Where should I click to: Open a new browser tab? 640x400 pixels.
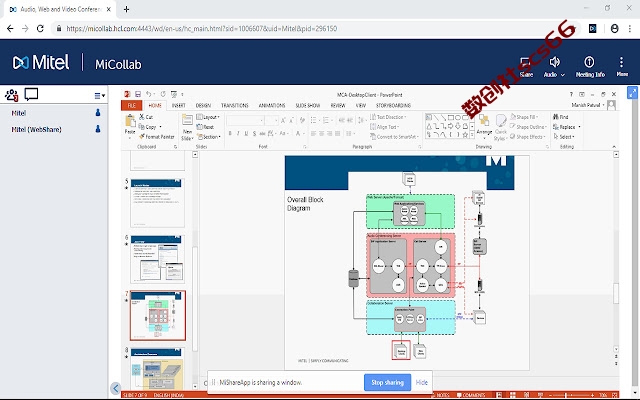pyautogui.click(x=127, y=9)
